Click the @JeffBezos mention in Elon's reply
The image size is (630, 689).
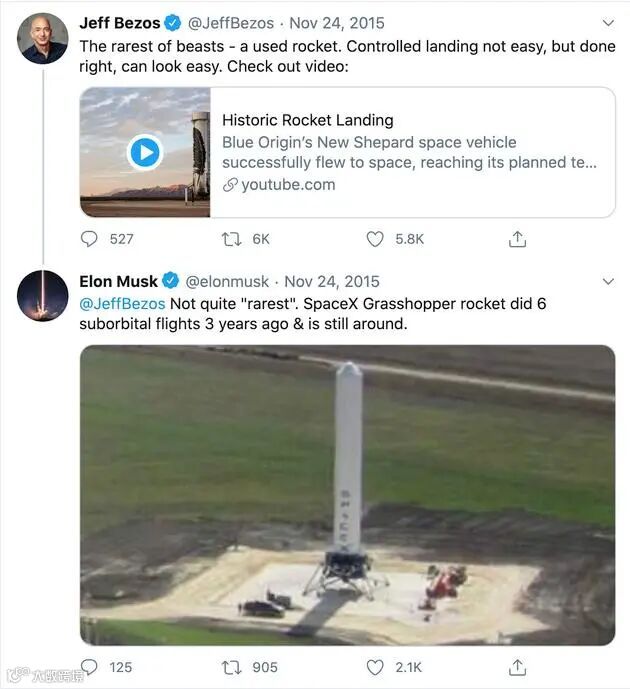pos(122,303)
